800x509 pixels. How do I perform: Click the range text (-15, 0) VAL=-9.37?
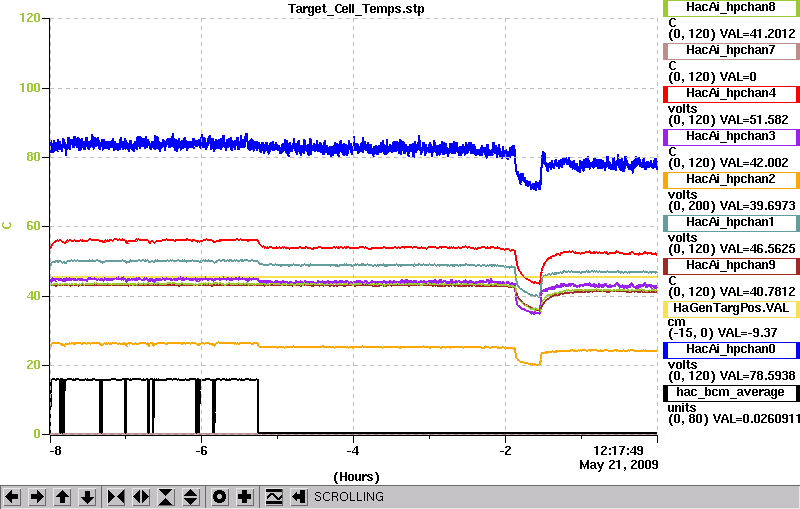click(x=722, y=333)
